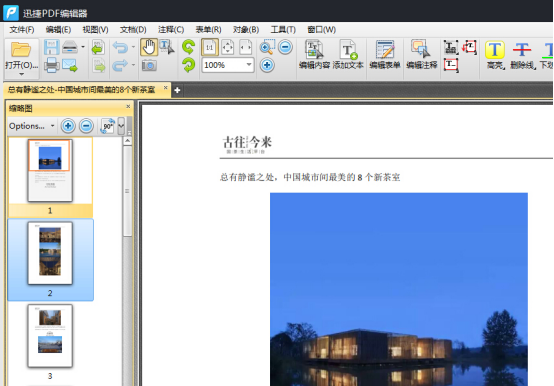Open the 文档(D) menu
The width and height of the screenshot is (554, 386).
tap(133, 30)
